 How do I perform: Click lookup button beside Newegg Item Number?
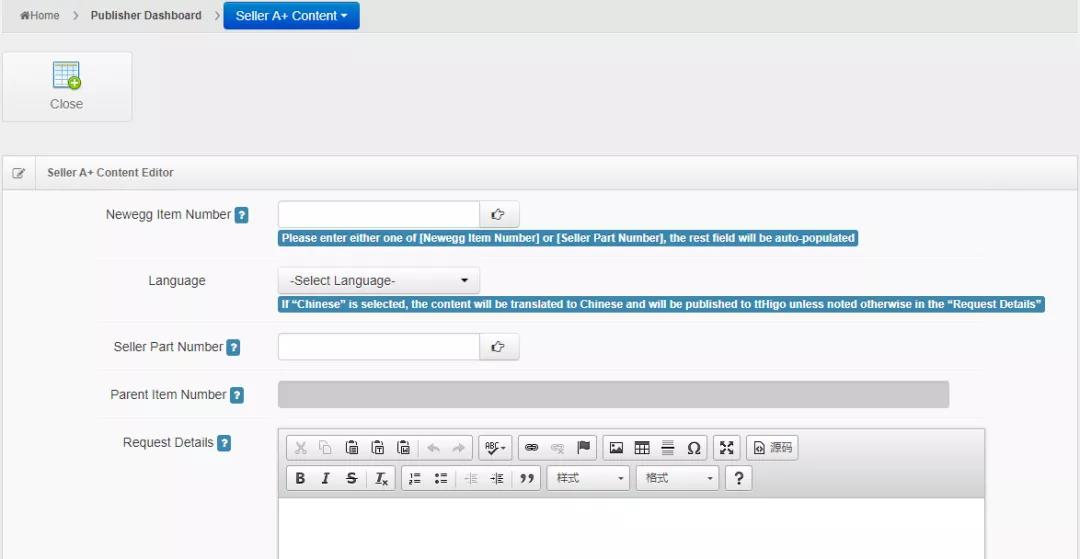point(499,214)
